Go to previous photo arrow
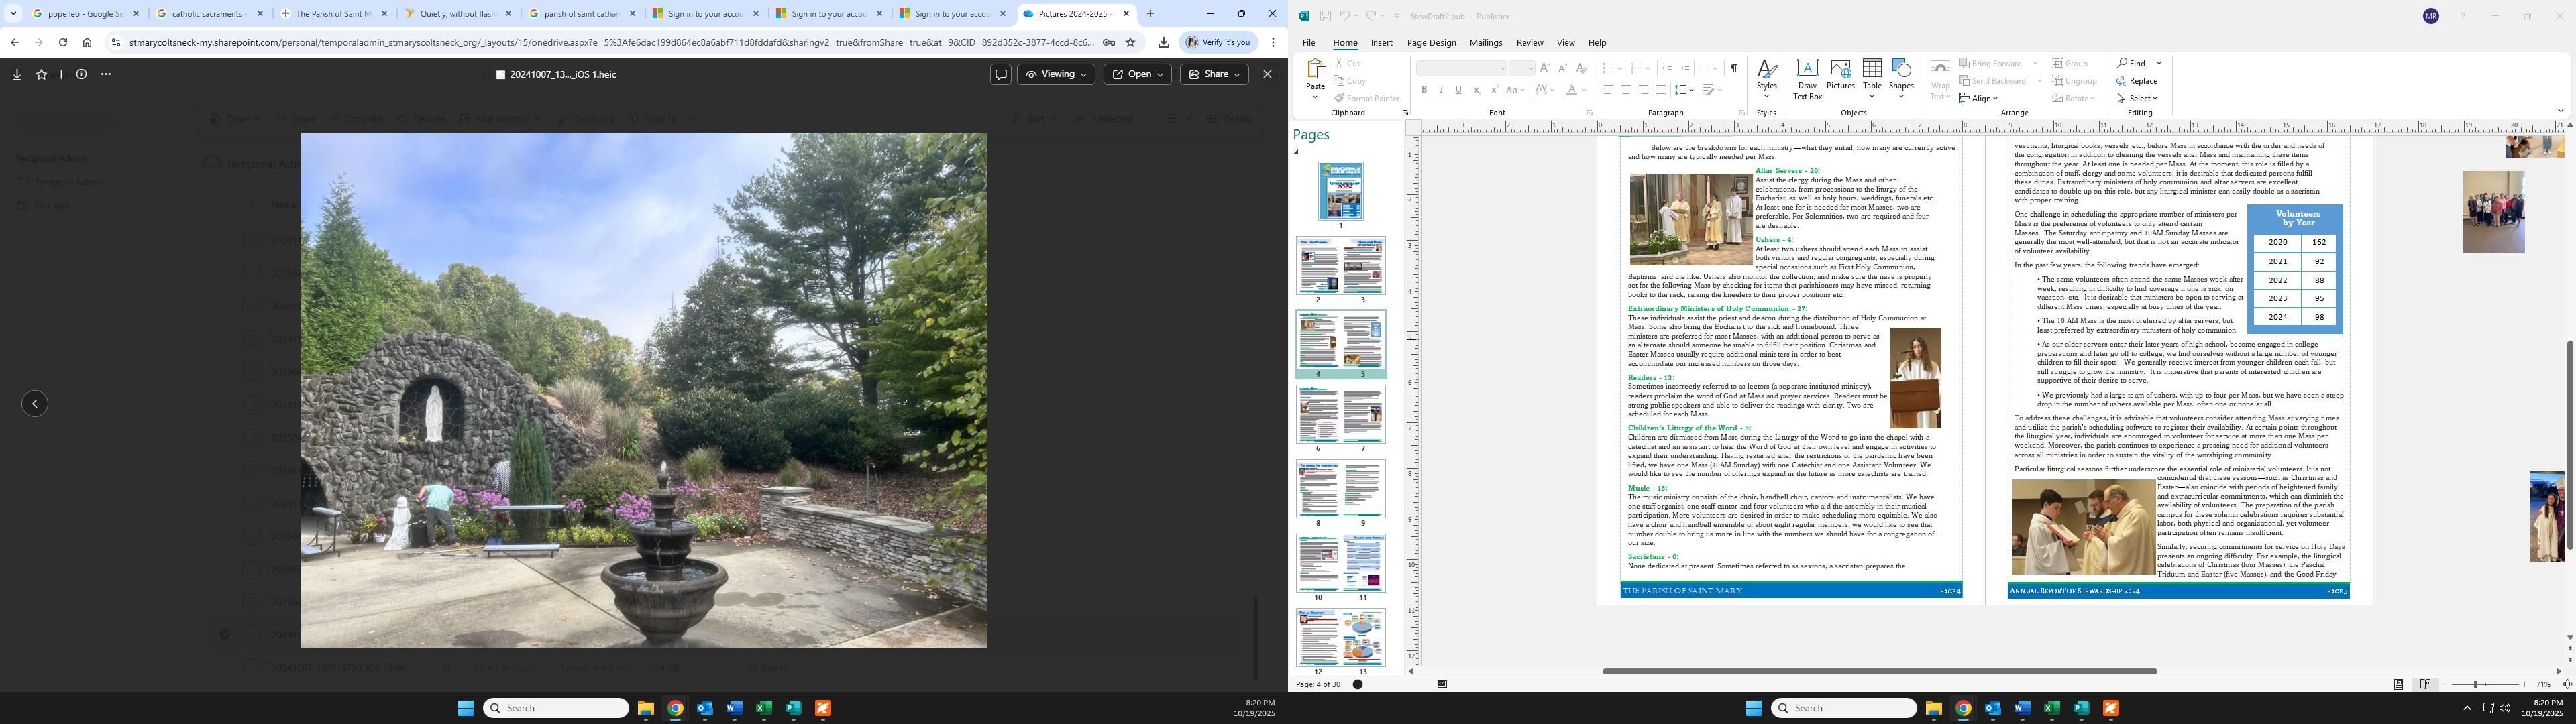 click(x=35, y=404)
